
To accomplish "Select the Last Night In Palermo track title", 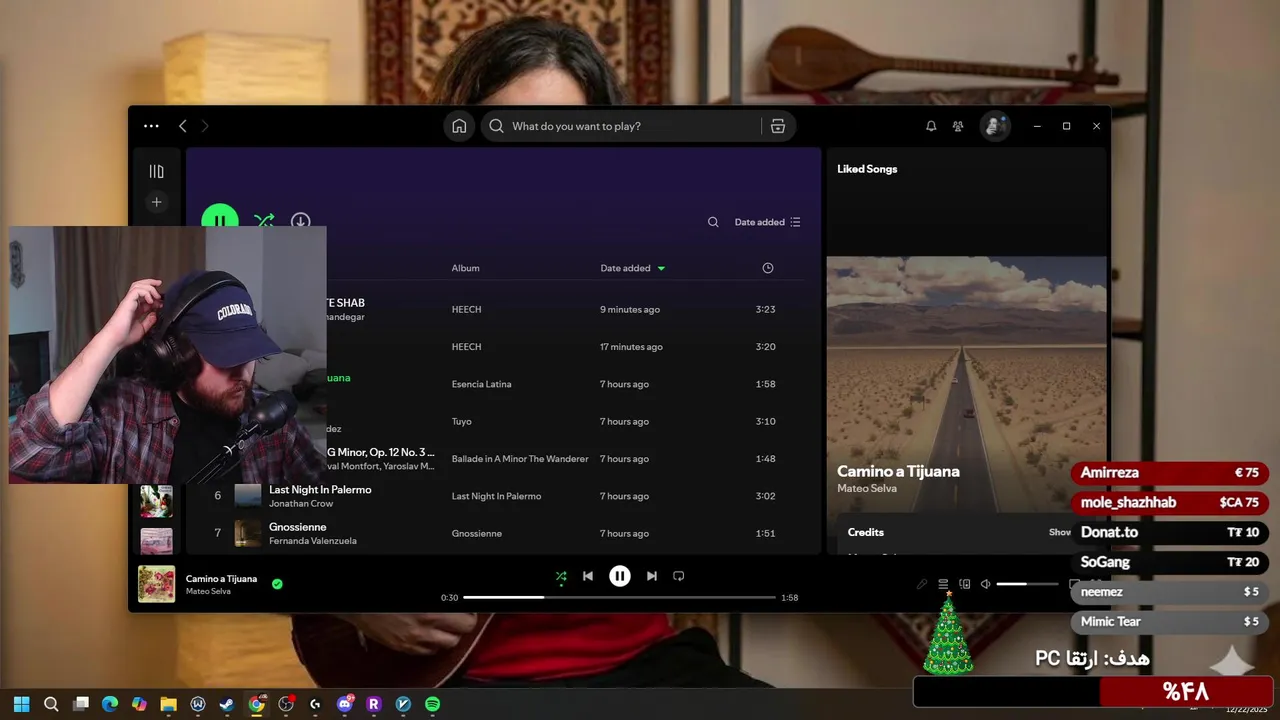I will [320, 490].
